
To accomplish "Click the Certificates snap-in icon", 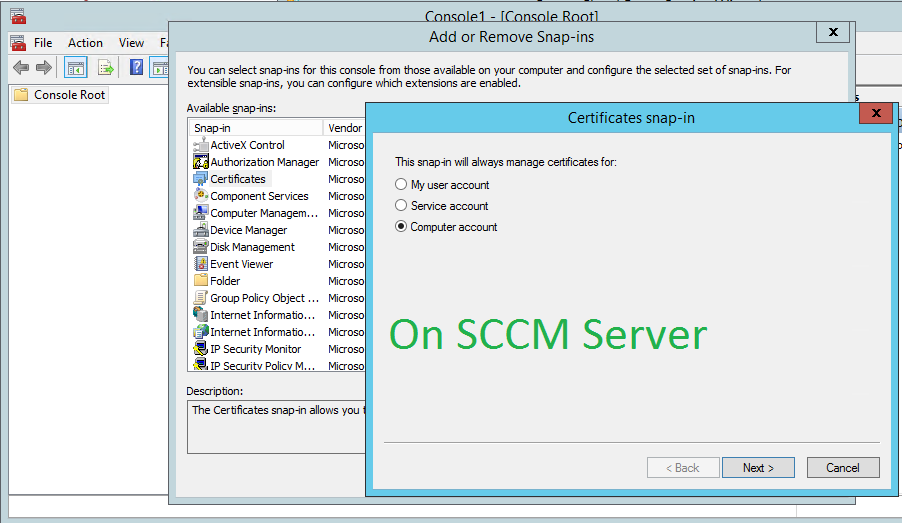I will [x=200, y=179].
